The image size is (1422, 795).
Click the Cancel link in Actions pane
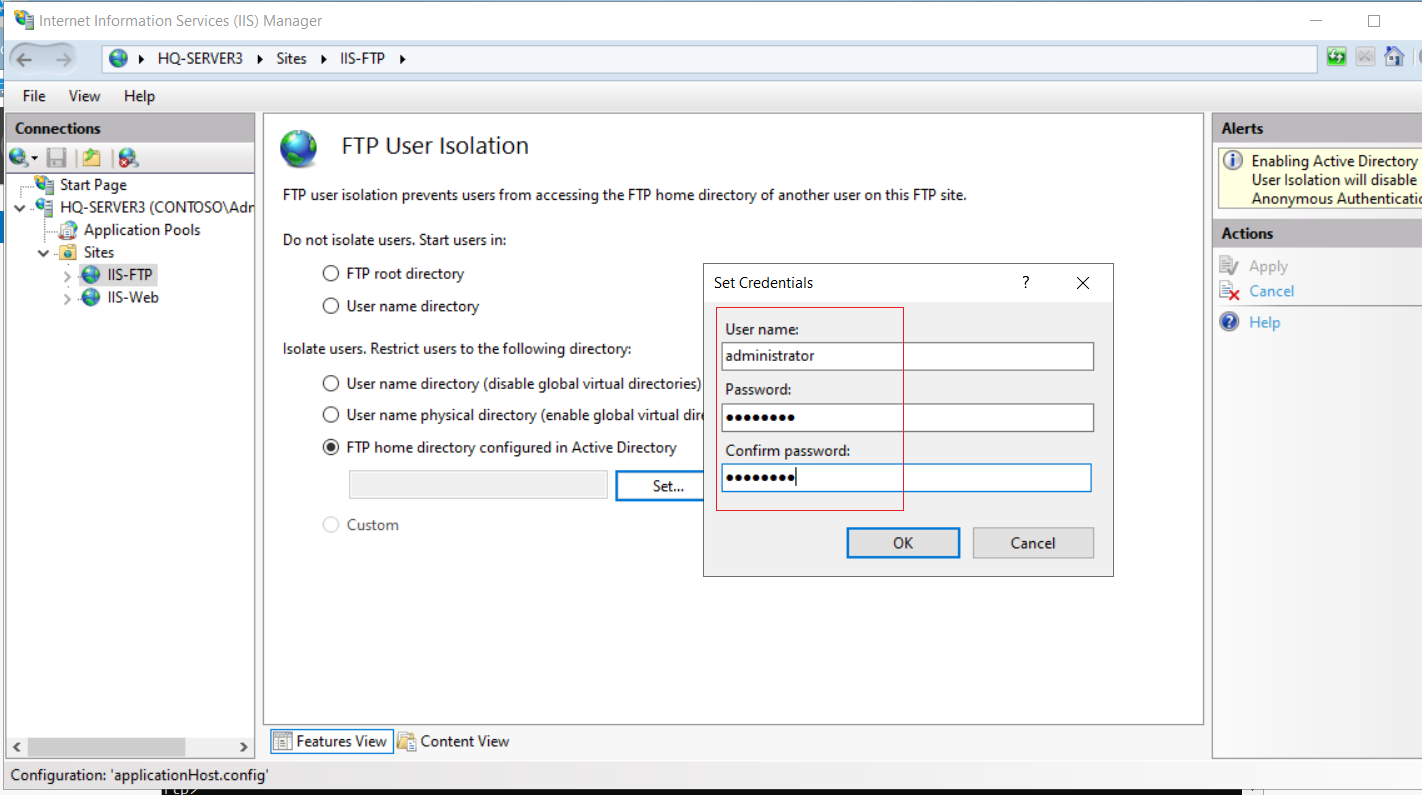(1271, 291)
